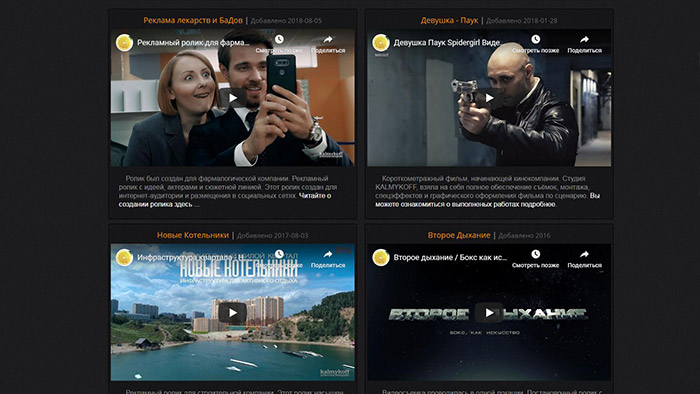The image size is (700, 394).
Task: Click Share arrow on Второе дыхание video
Action: click(584, 254)
